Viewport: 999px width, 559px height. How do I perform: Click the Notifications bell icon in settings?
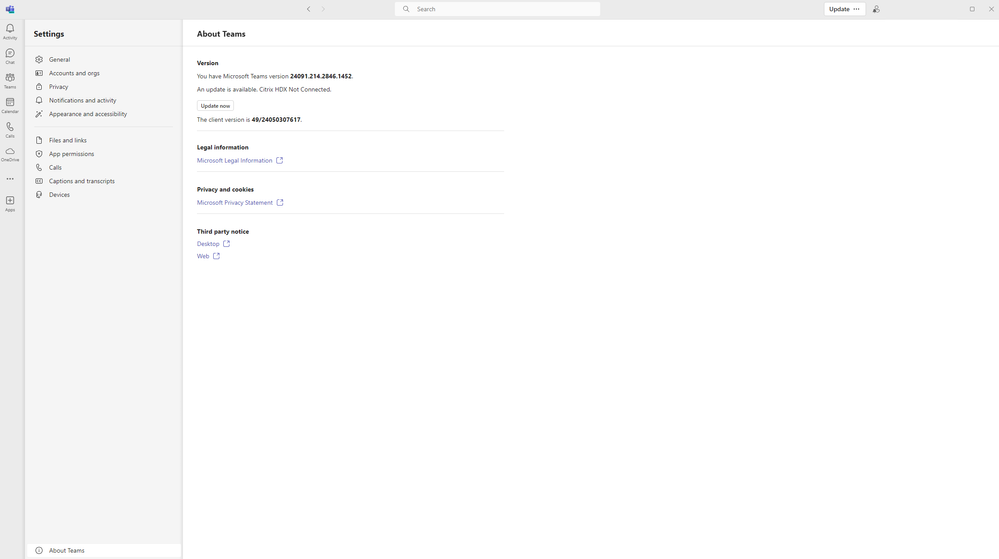(39, 100)
